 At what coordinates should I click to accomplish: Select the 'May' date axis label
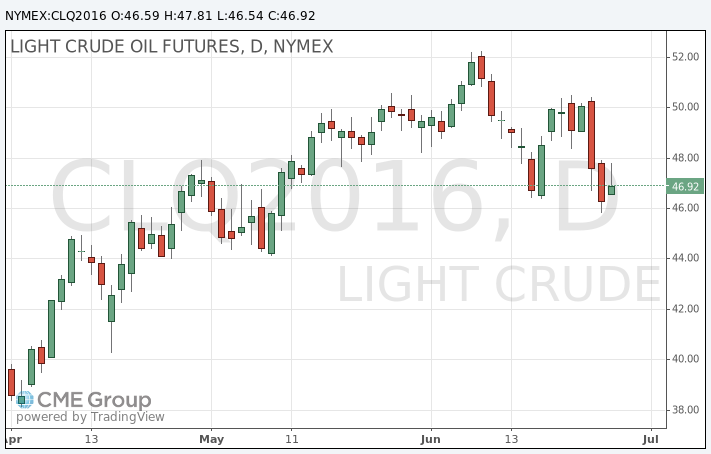[x=212, y=439]
